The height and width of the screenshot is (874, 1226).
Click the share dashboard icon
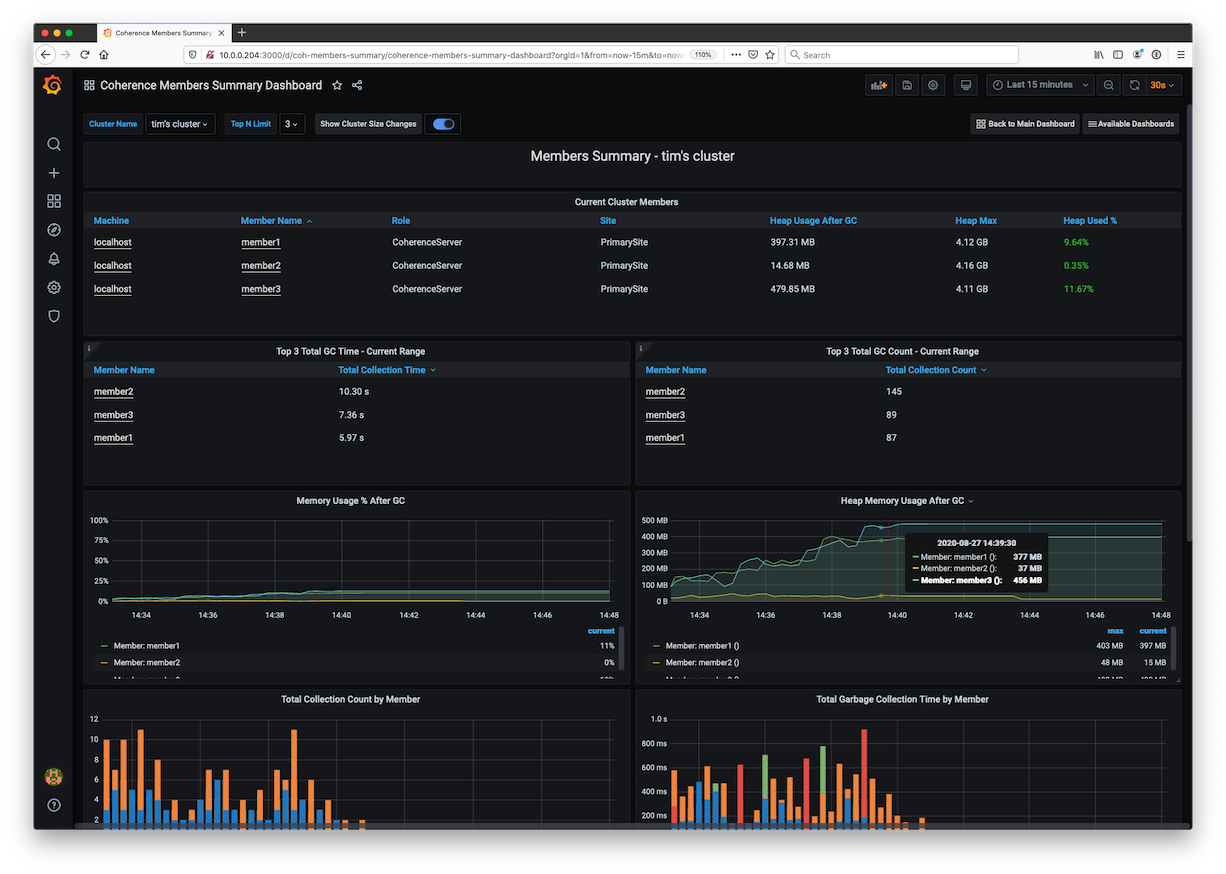357,86
